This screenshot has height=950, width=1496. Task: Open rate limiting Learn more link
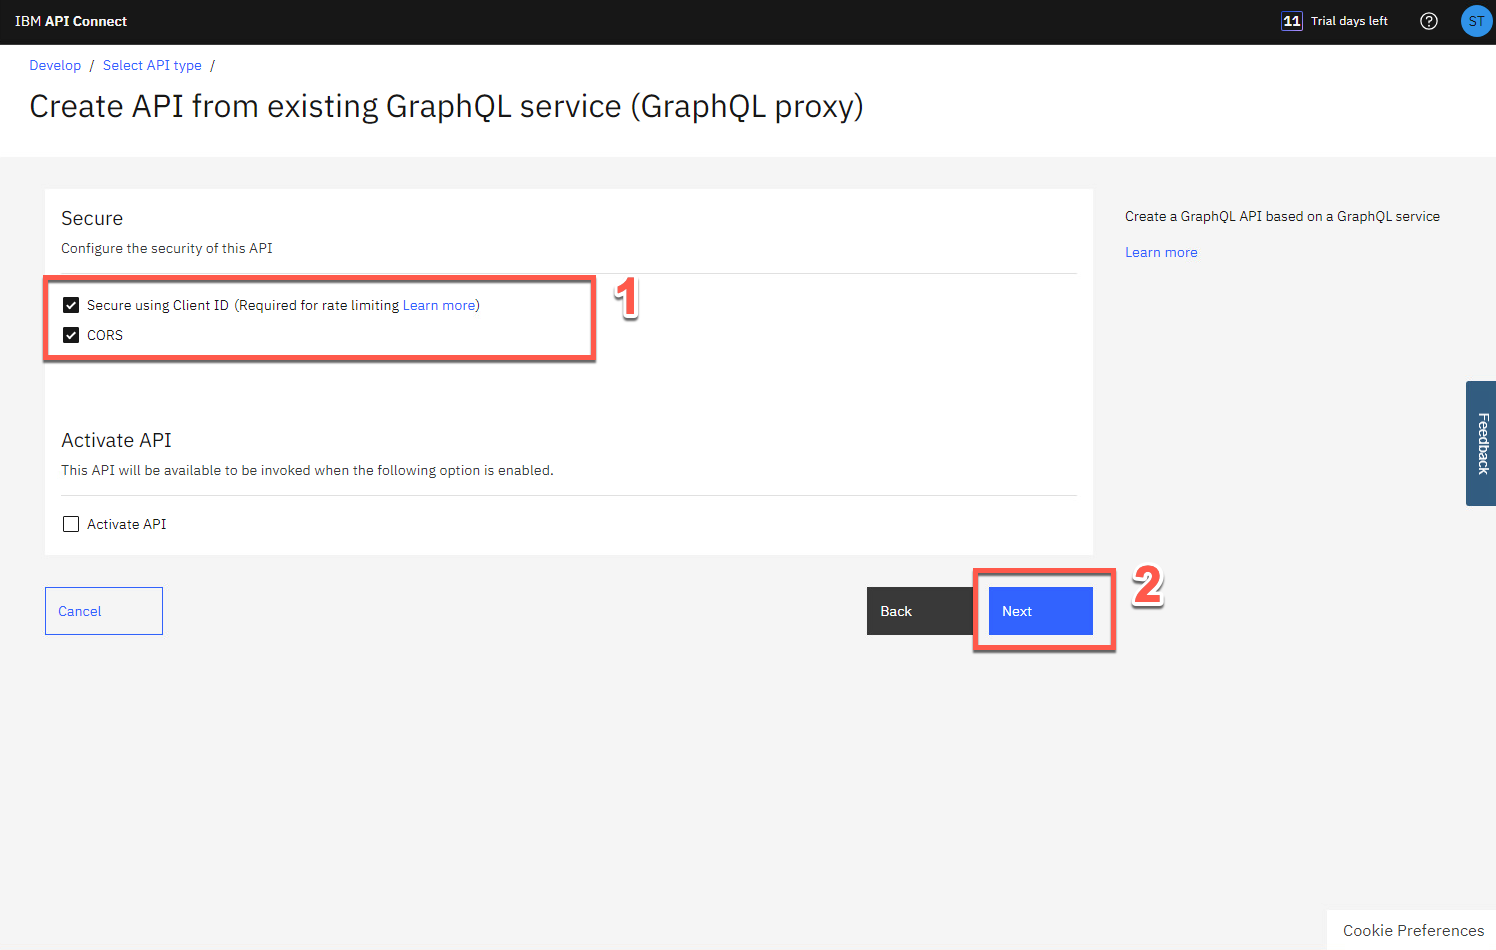pos(439,305)
